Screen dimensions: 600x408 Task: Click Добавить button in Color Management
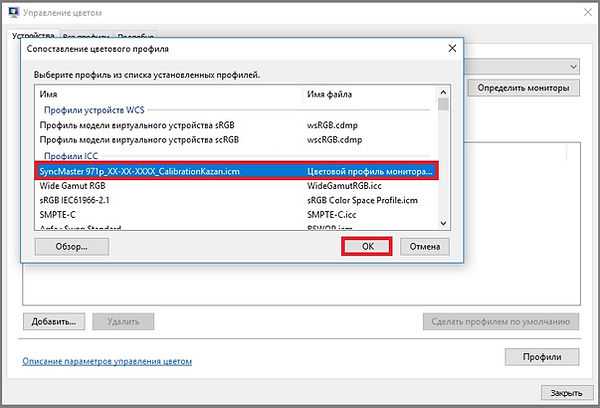point(54,322)
